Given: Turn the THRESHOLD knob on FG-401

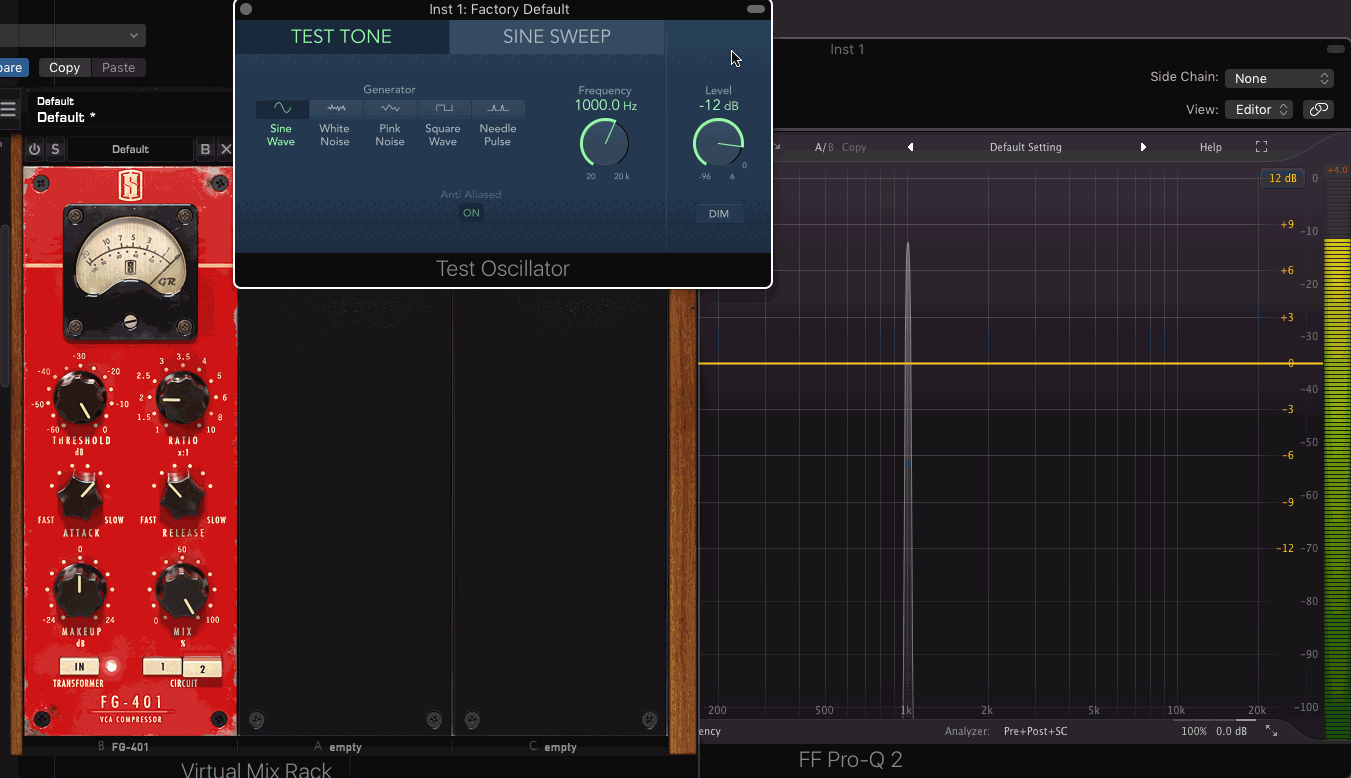Looking at the screenshot, I should [80, 398].
